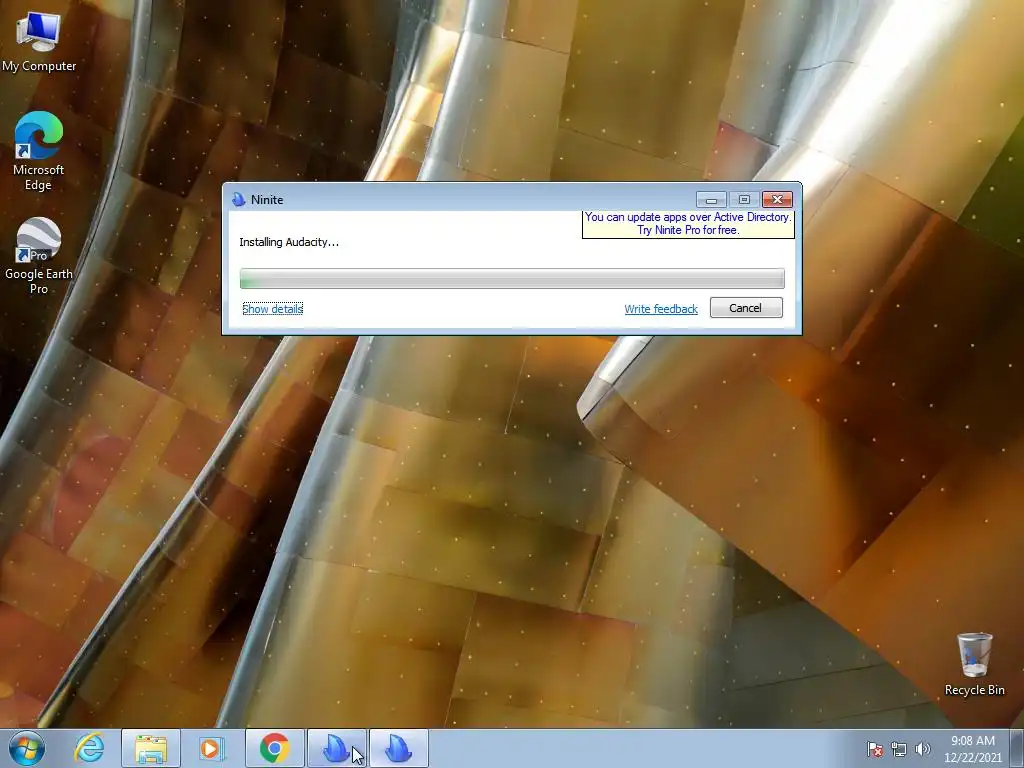Open the clock showing 9:08 AM
This screenshot has height=768, width=1024.
[972, 749]
